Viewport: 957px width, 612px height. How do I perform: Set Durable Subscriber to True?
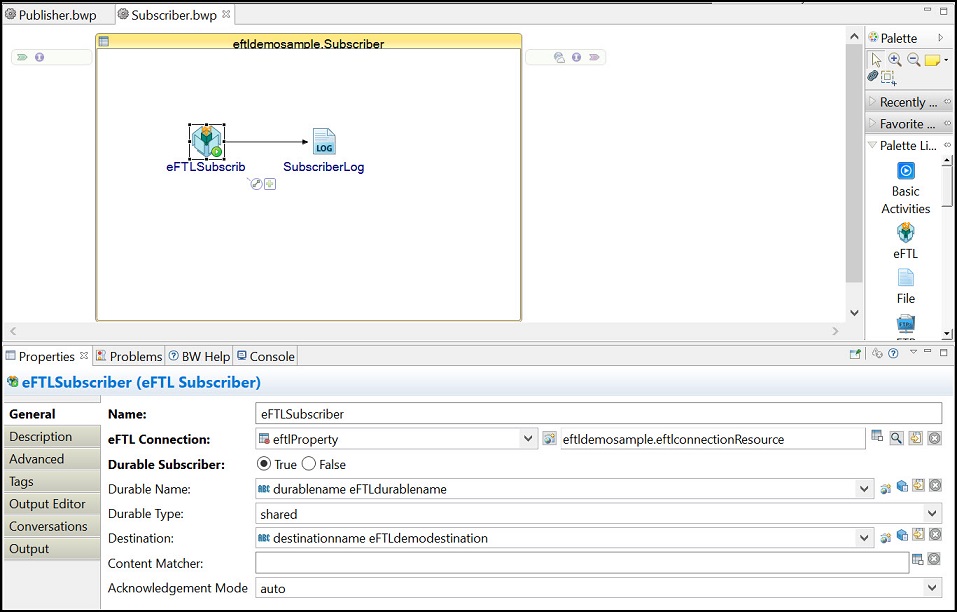[x=264, y=464]
